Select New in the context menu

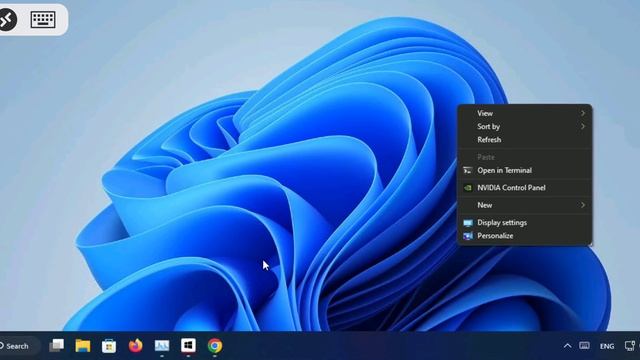click(524, 205)
